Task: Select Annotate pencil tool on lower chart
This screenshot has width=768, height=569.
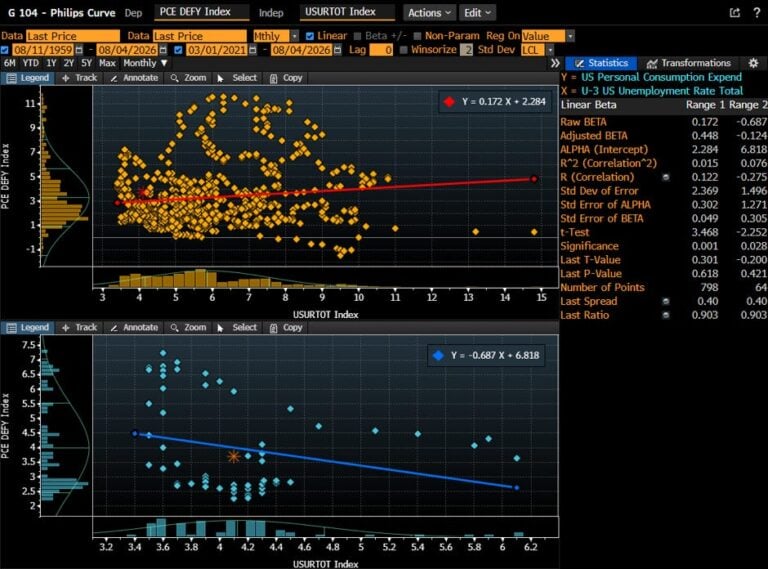Action: [134, 328]
